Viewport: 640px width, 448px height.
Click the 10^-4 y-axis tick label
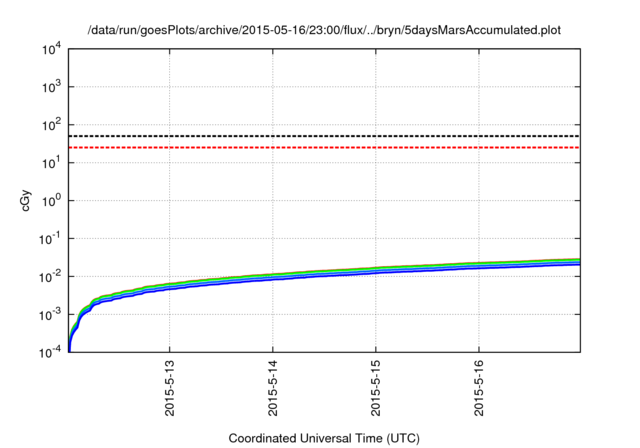(x=50, y=352)
